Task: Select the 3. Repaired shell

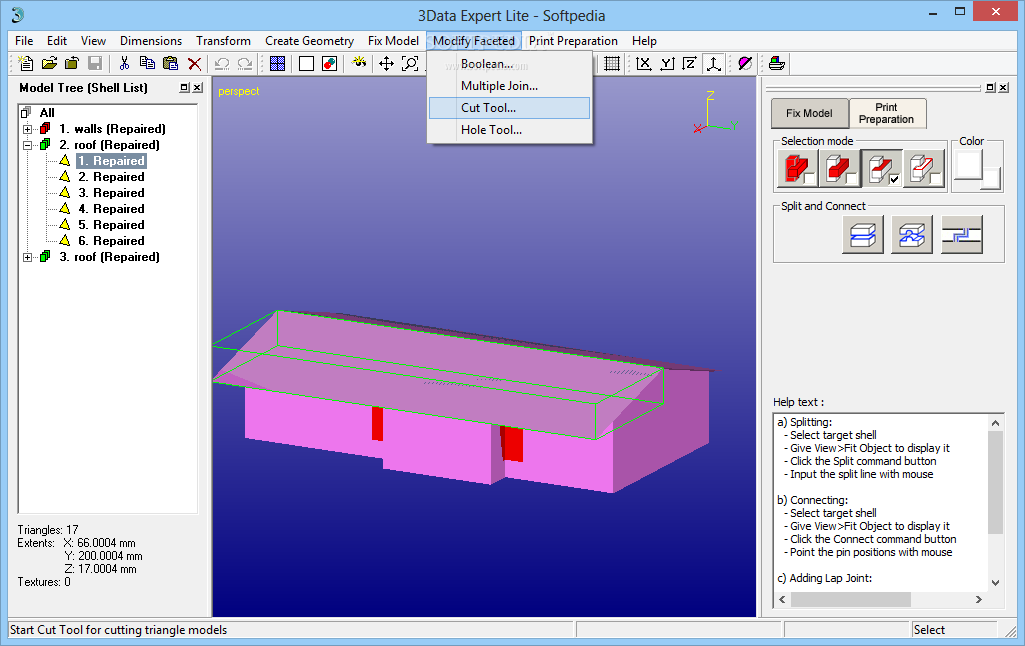Action: pos(111,193)
